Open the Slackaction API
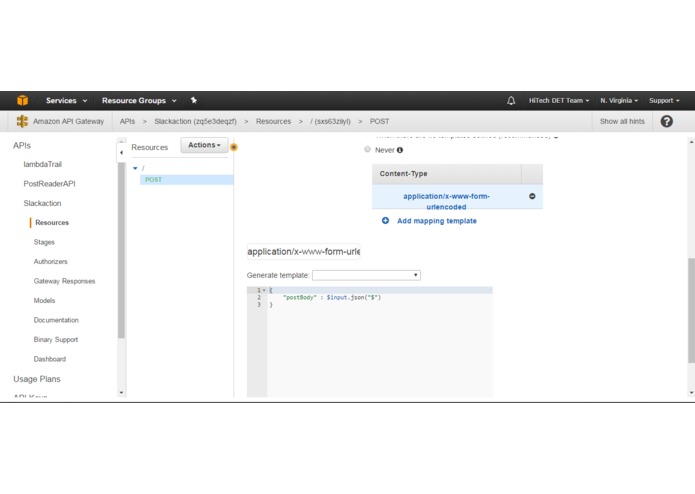The image size is (695, 494). point(42,203)
